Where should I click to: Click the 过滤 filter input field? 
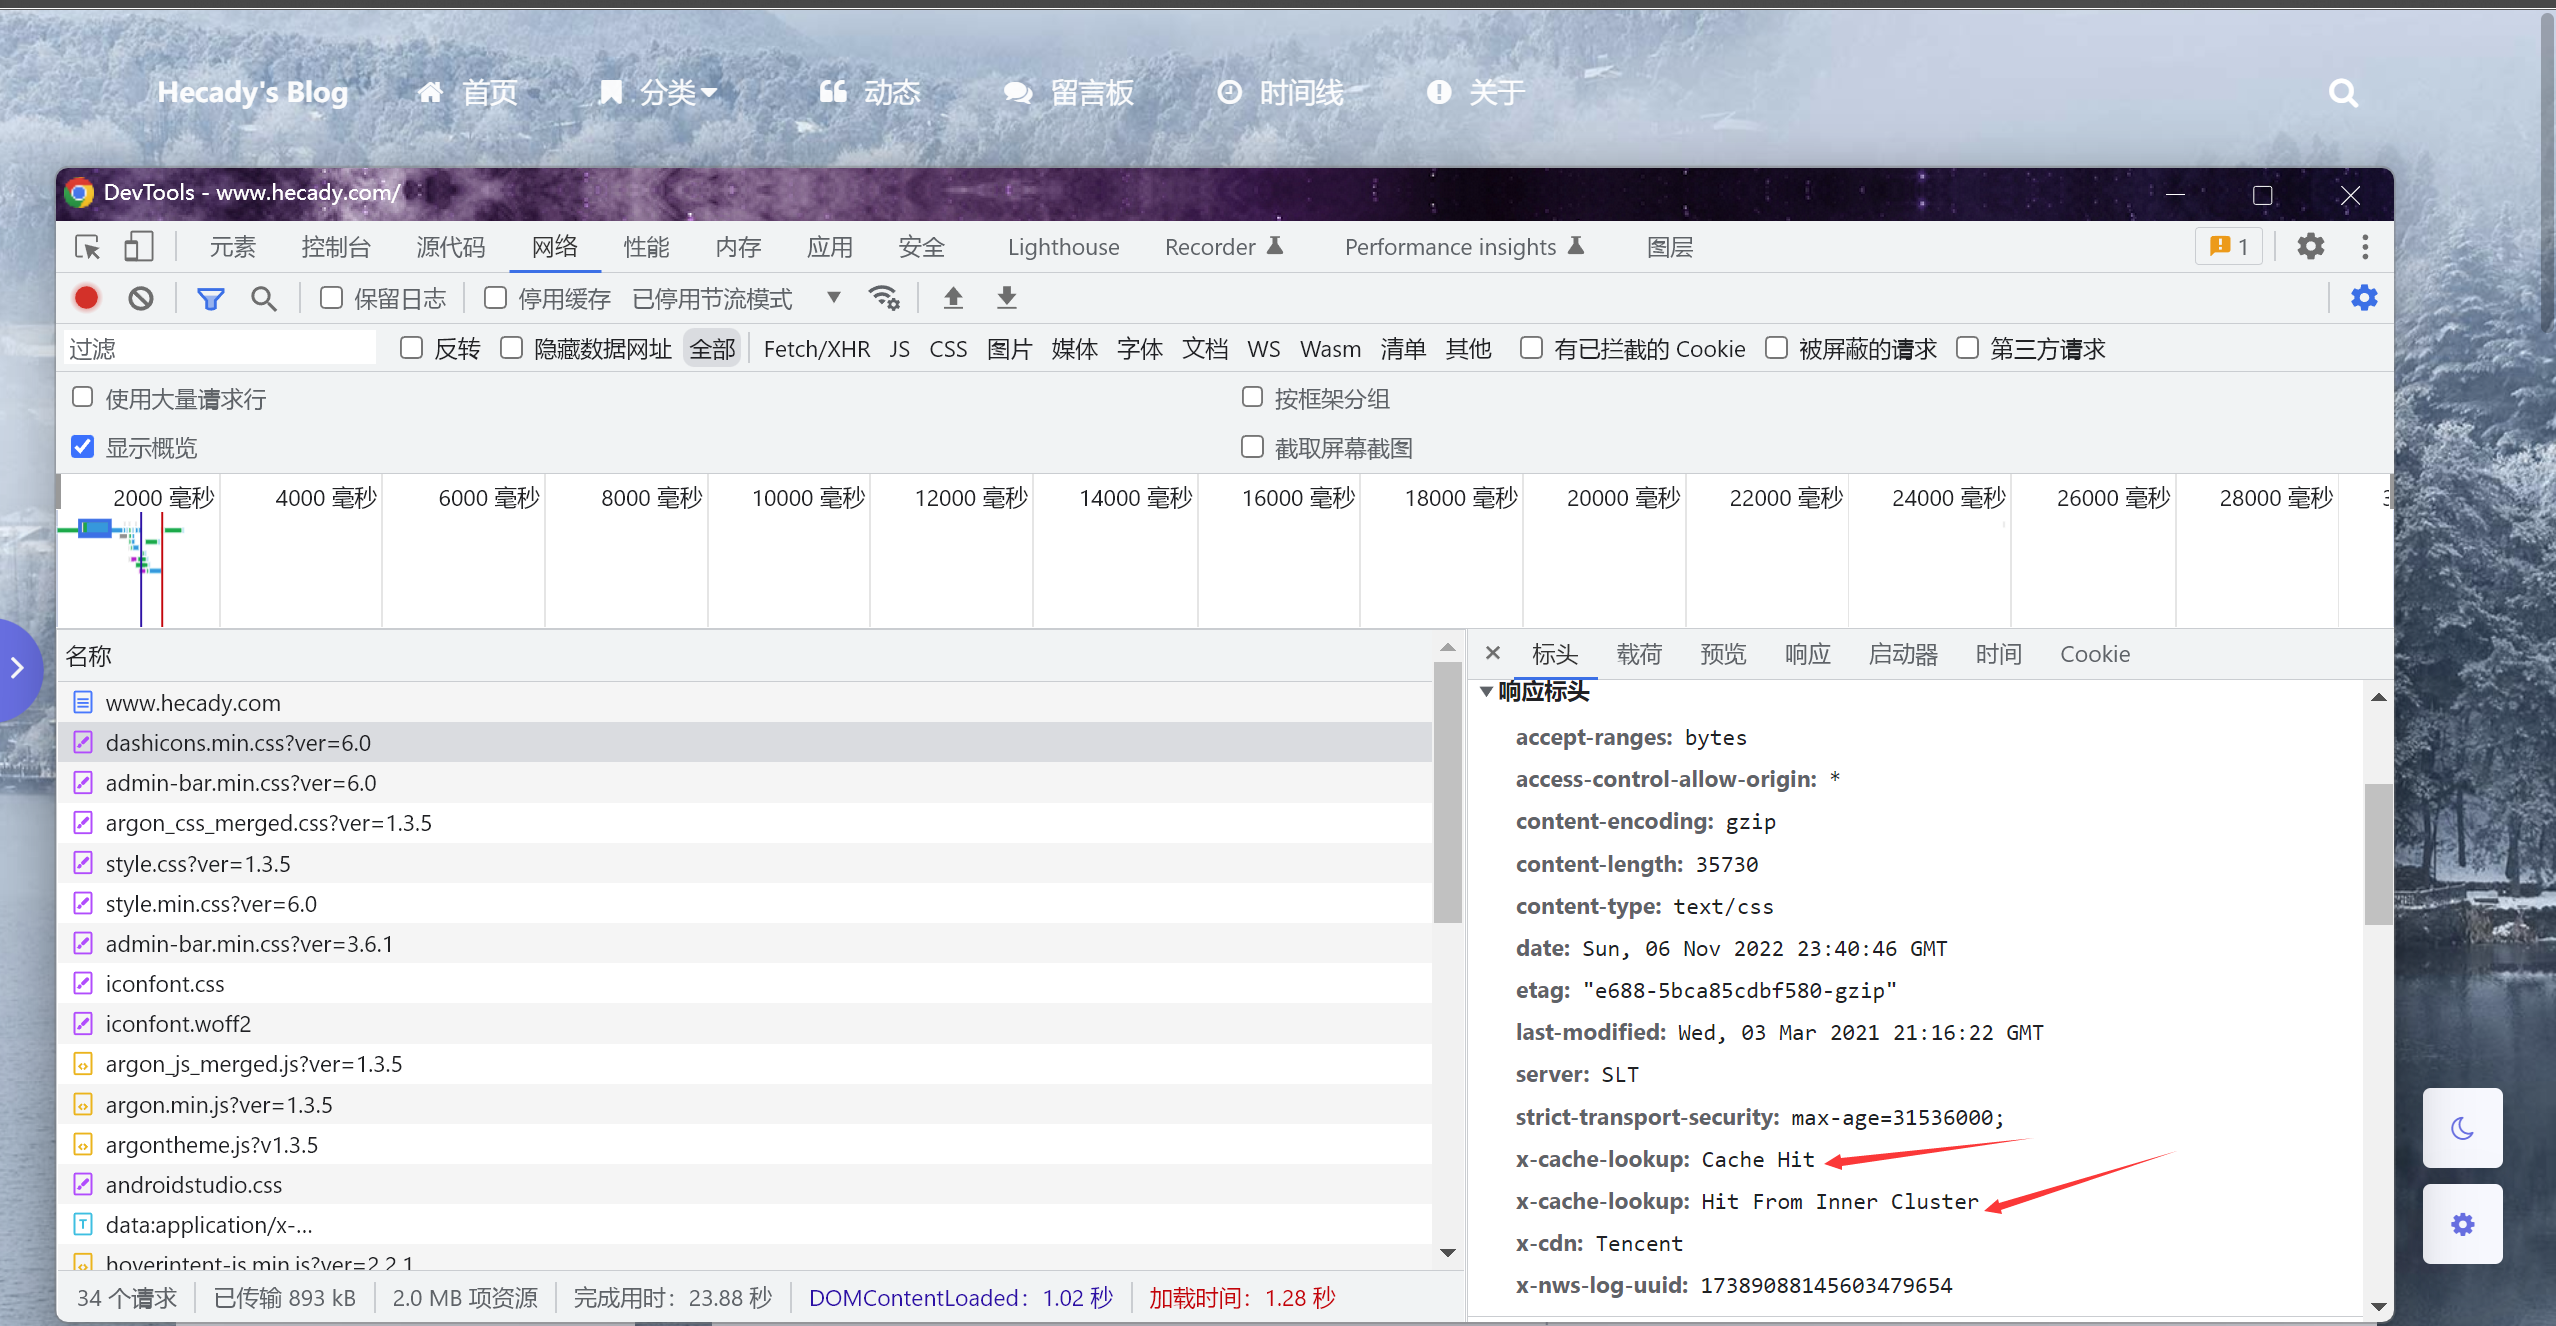[220, 349]
